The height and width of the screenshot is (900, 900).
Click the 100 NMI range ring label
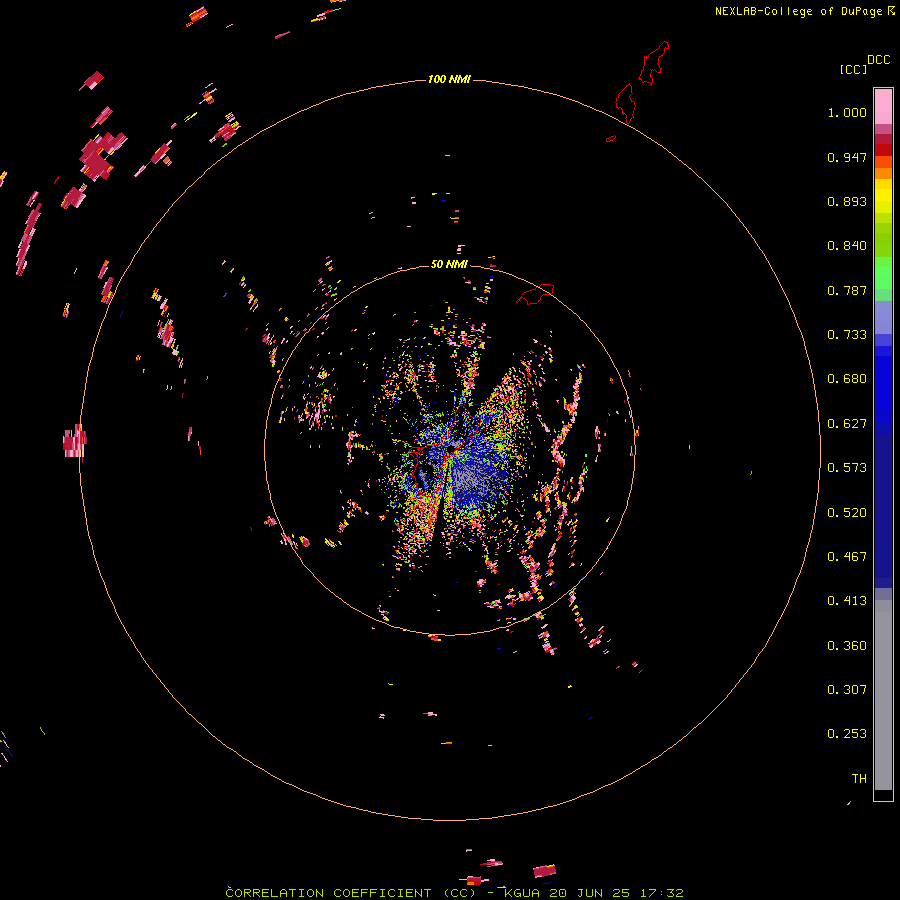coord(449,79)
